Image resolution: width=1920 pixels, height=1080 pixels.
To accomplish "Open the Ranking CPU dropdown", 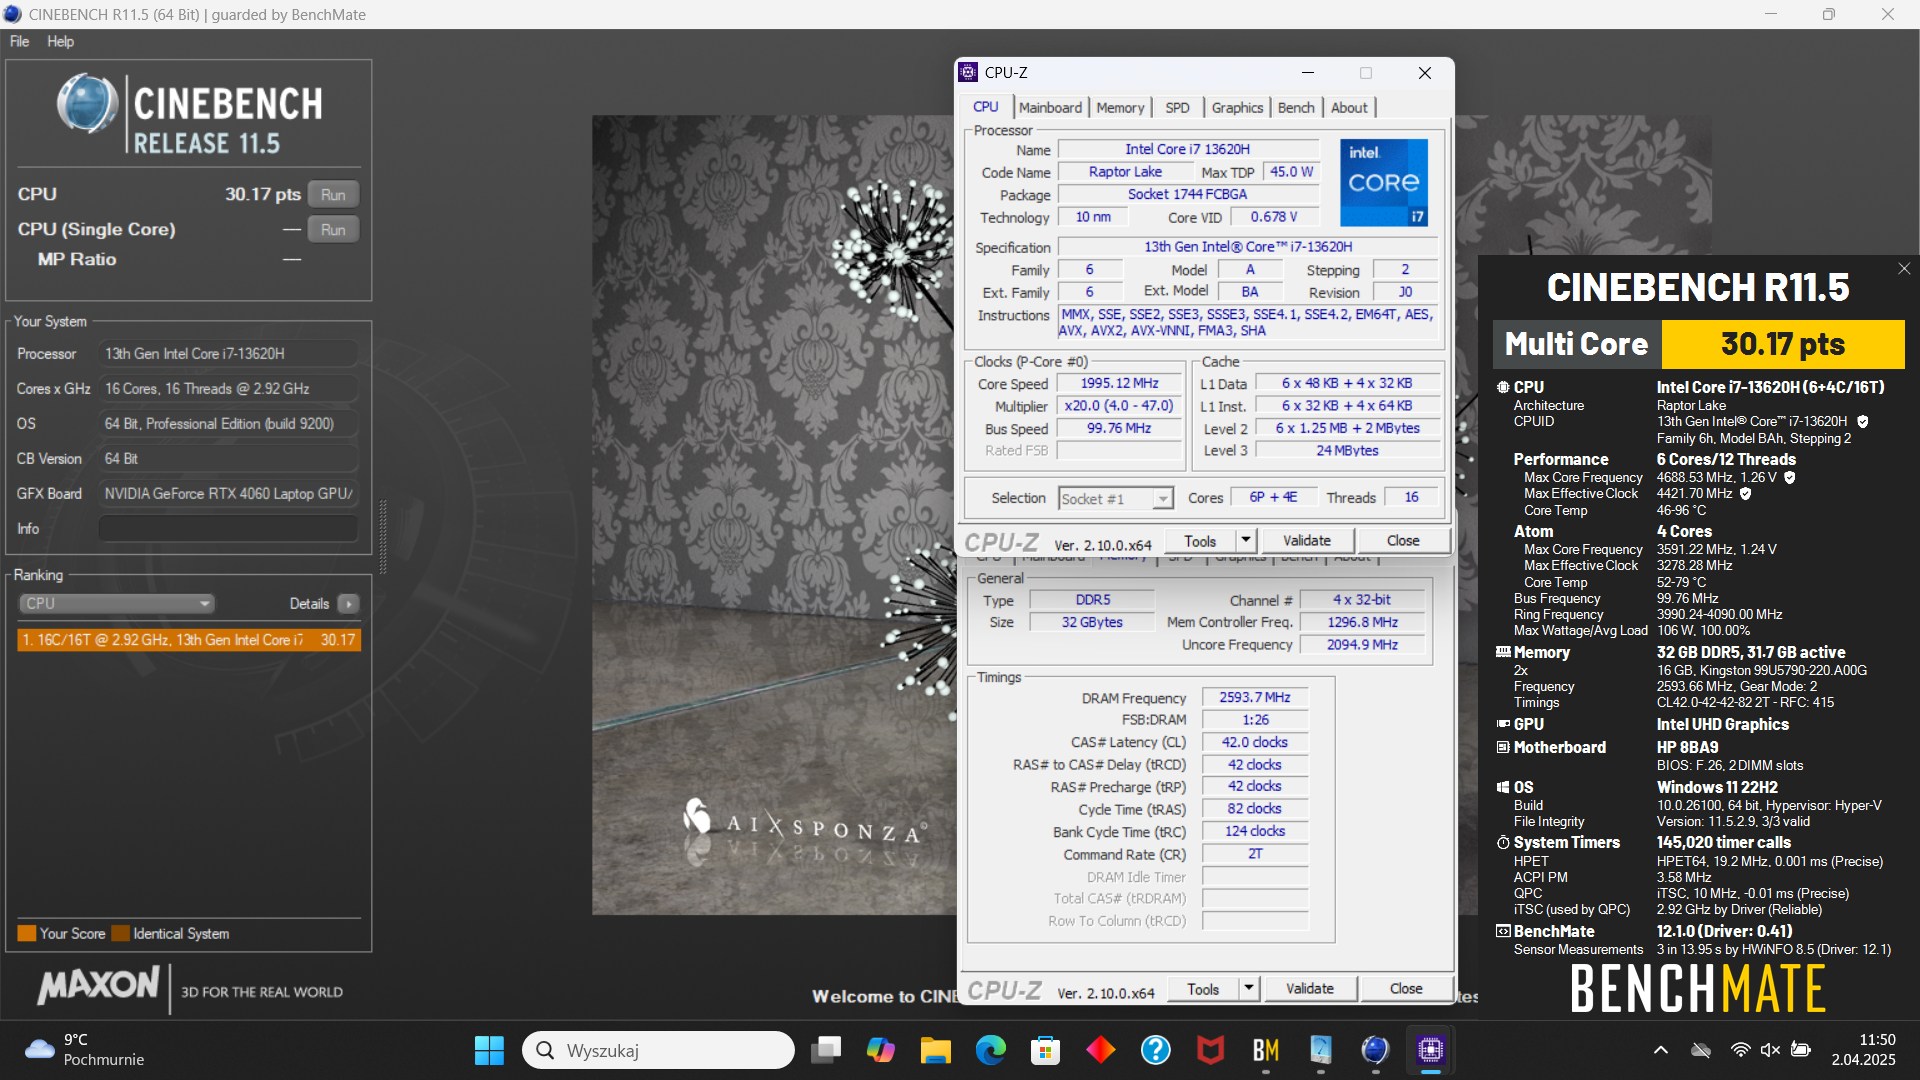I will [116, 604].
